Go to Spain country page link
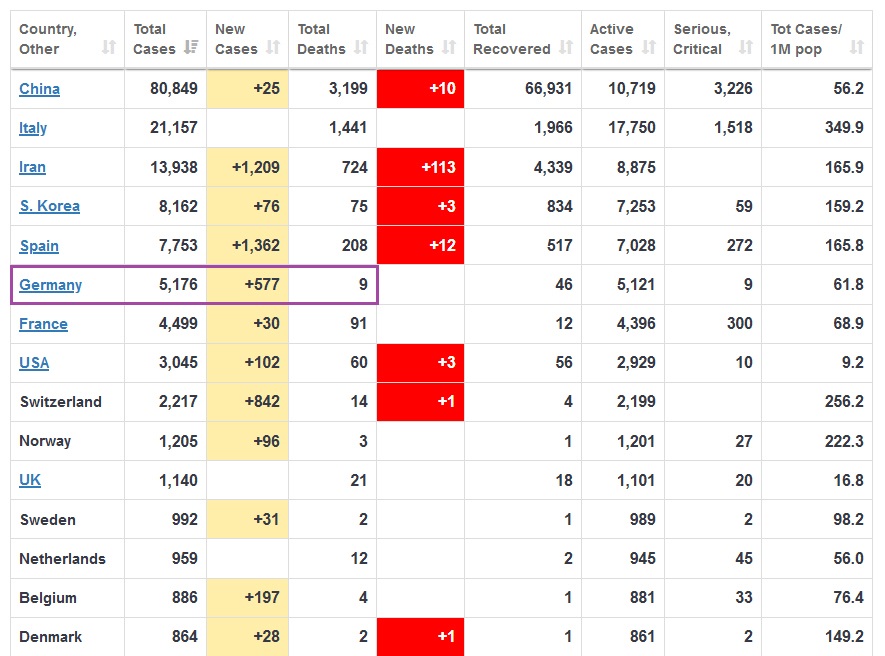 [x=39, y=246]
